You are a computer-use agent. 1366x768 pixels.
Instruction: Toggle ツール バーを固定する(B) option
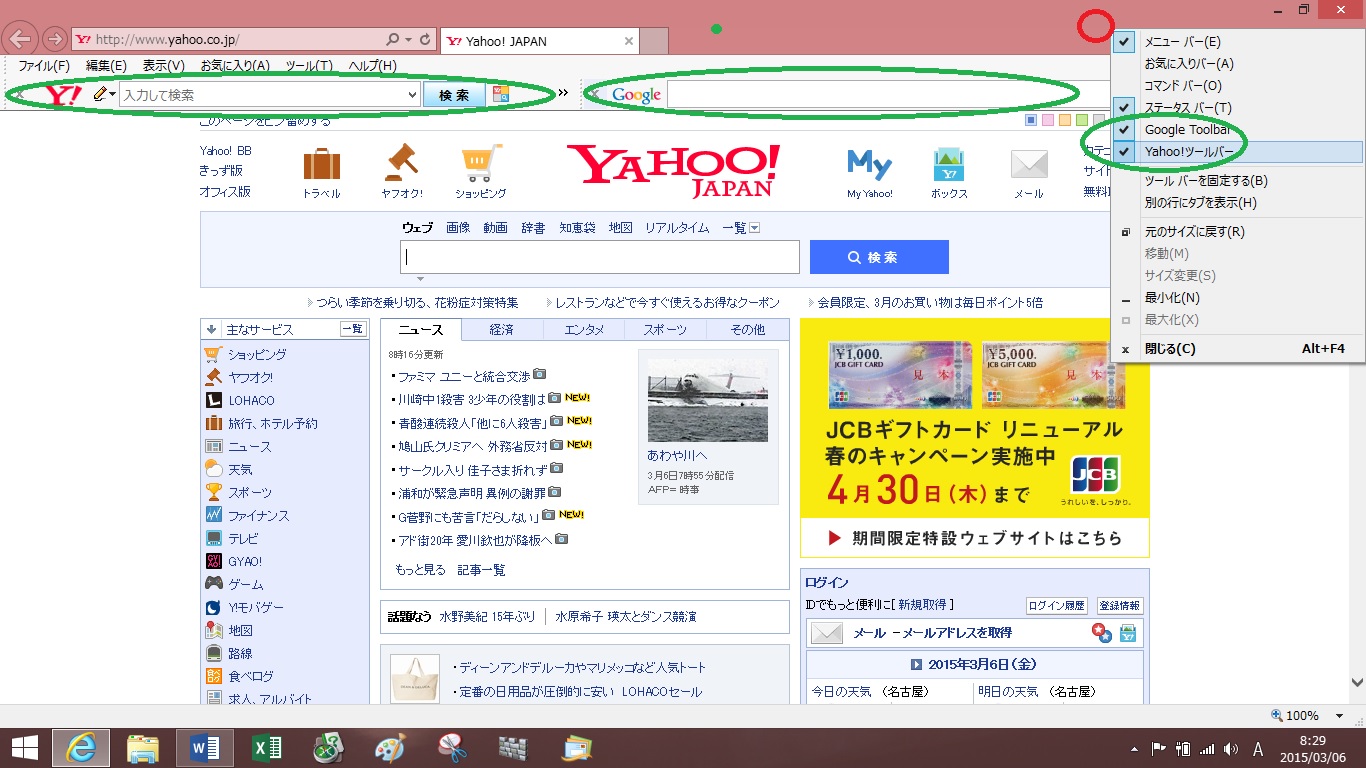[1237, 181]
